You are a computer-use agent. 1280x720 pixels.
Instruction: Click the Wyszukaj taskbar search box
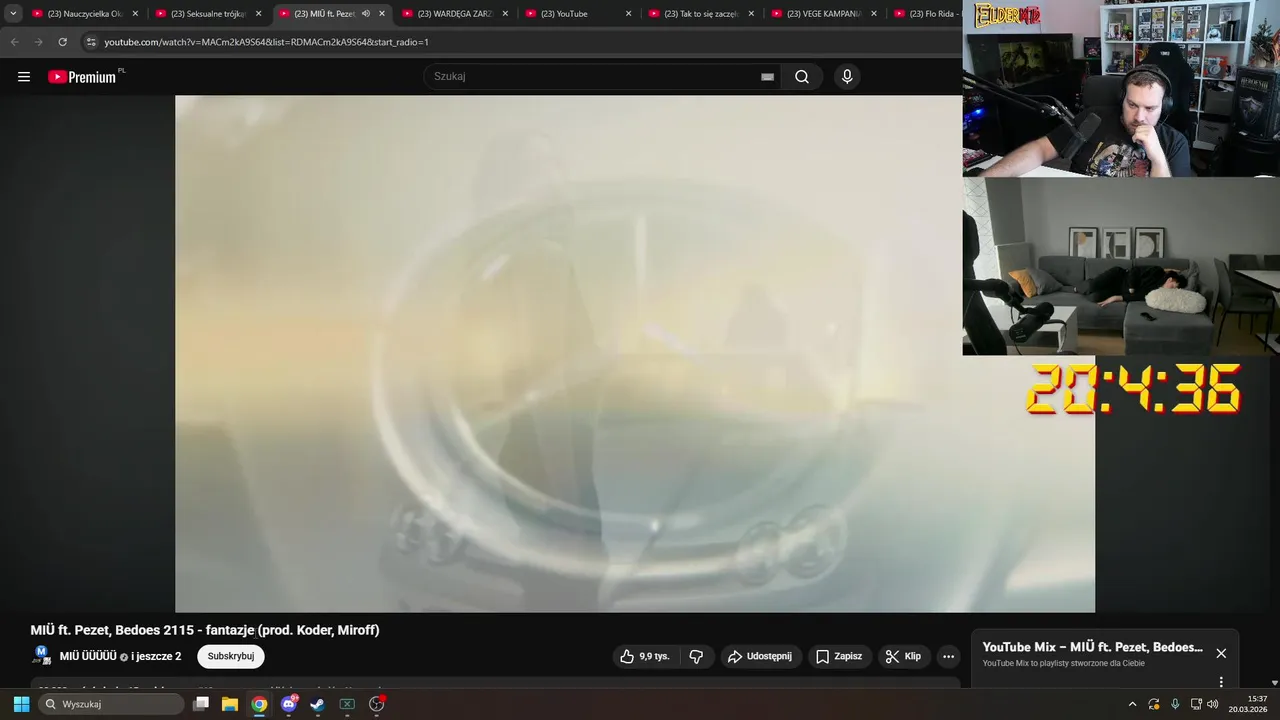tap(111, 704)
